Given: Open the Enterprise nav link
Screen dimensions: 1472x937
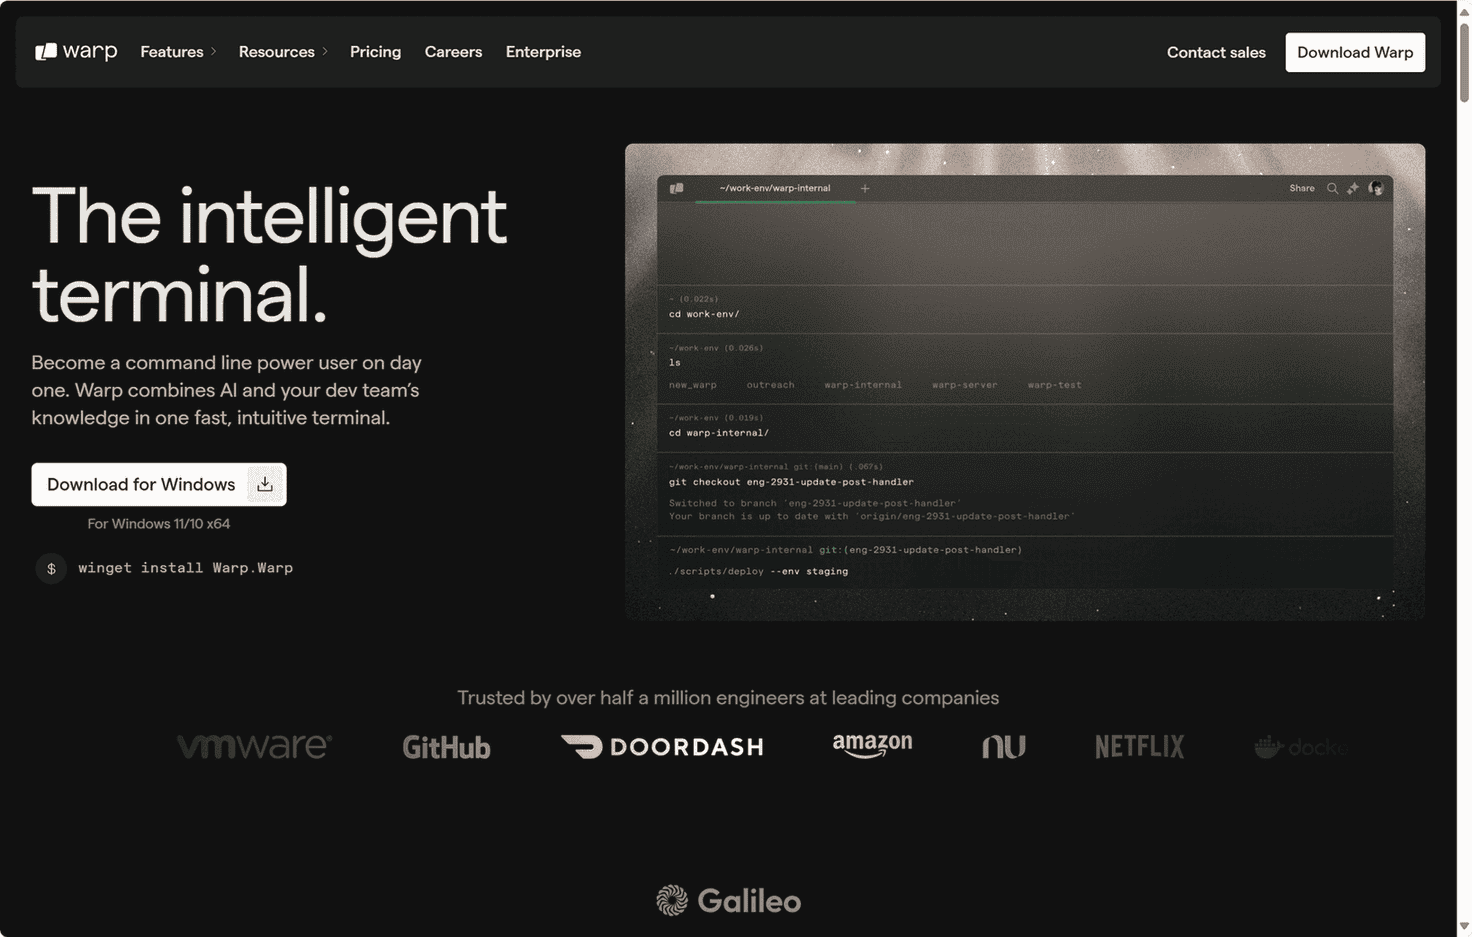Looking at the screenshot, I should tap(543, 52).
